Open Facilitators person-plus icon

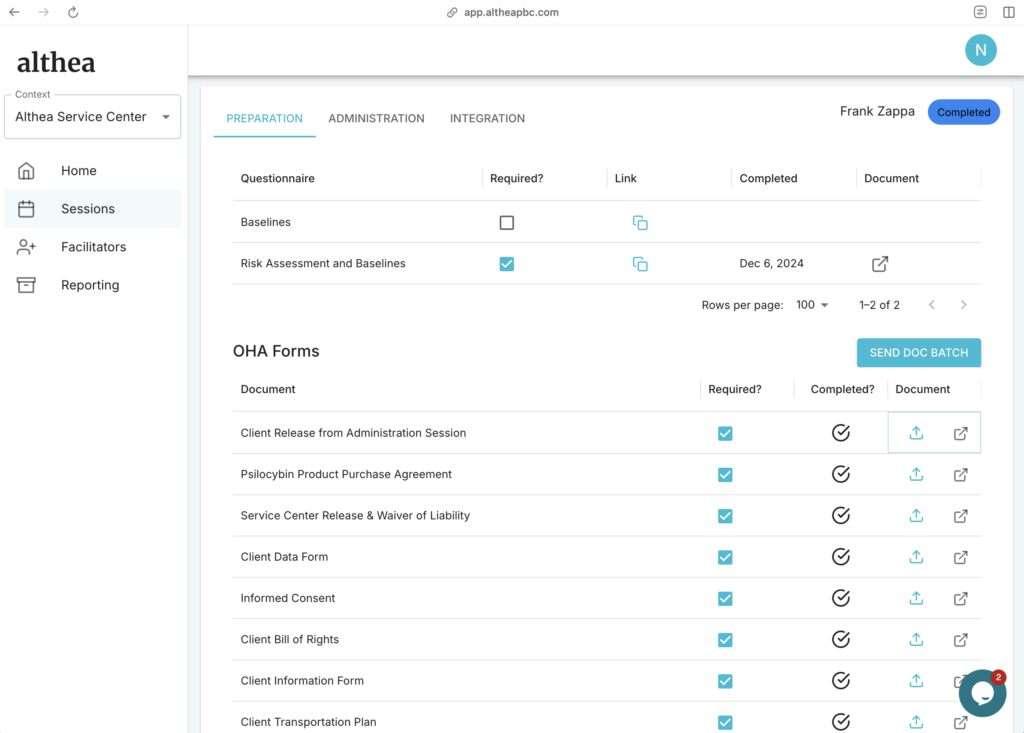pyautogui.click(x=26, y=247)
